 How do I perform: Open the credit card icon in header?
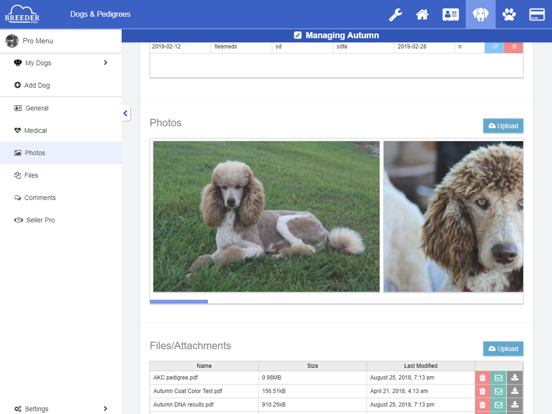[537, 14]
